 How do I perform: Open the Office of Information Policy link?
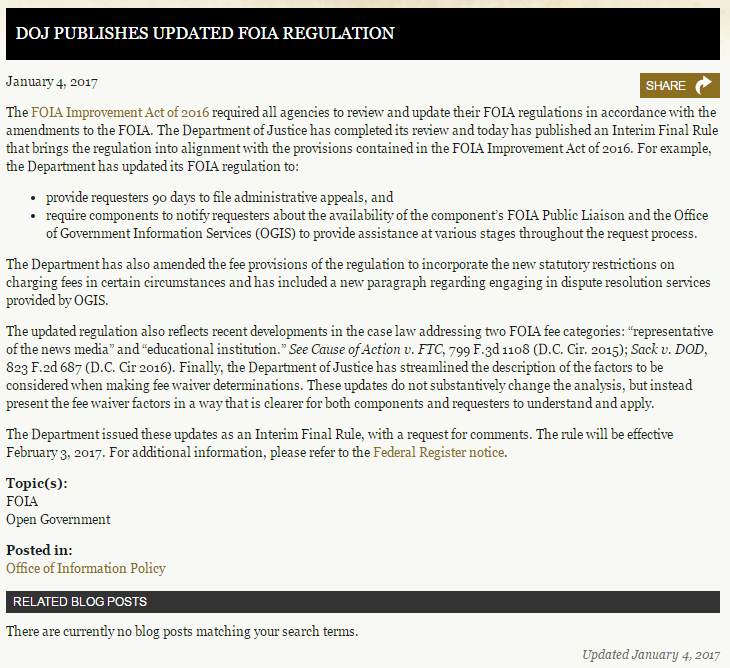pyautogui.click(x=86, y=568)
